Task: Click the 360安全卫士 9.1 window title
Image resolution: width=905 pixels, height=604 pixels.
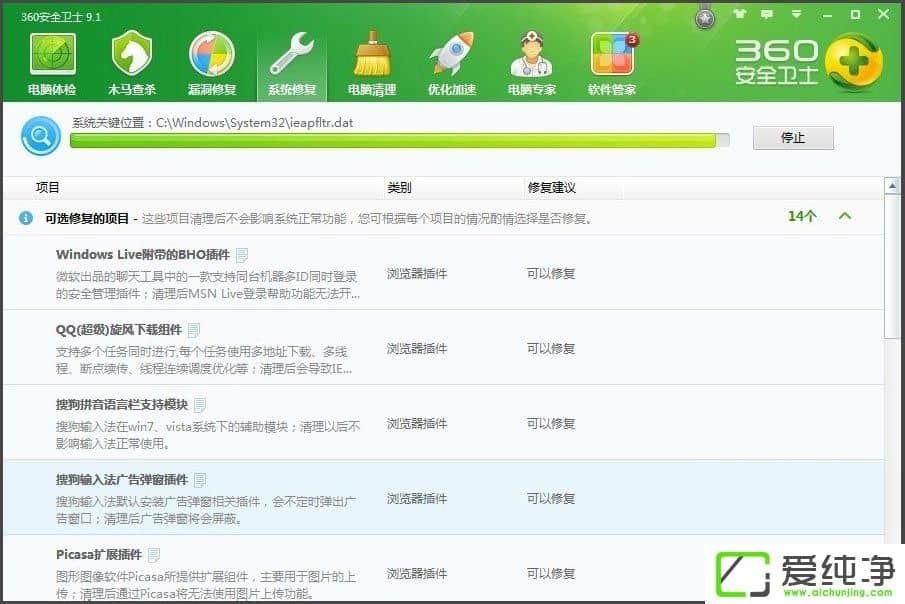Action: click(x=61, y=17)
